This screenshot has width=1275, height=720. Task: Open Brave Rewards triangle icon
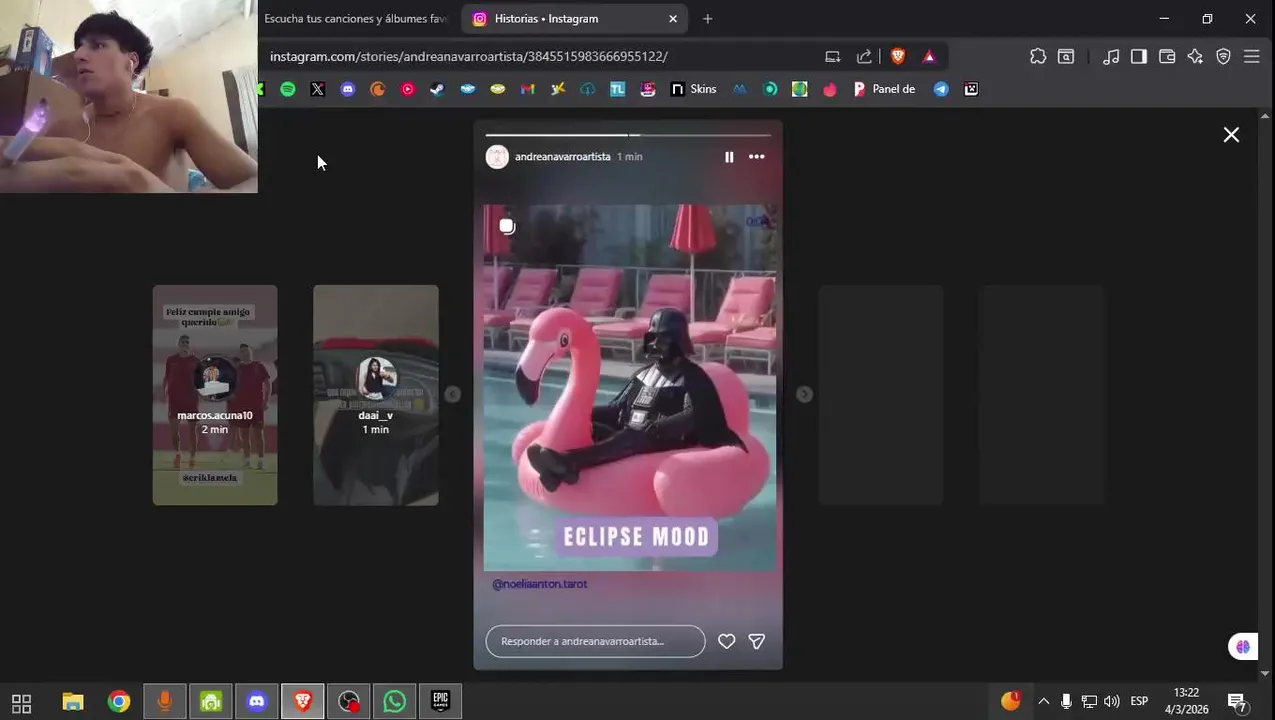929,57
